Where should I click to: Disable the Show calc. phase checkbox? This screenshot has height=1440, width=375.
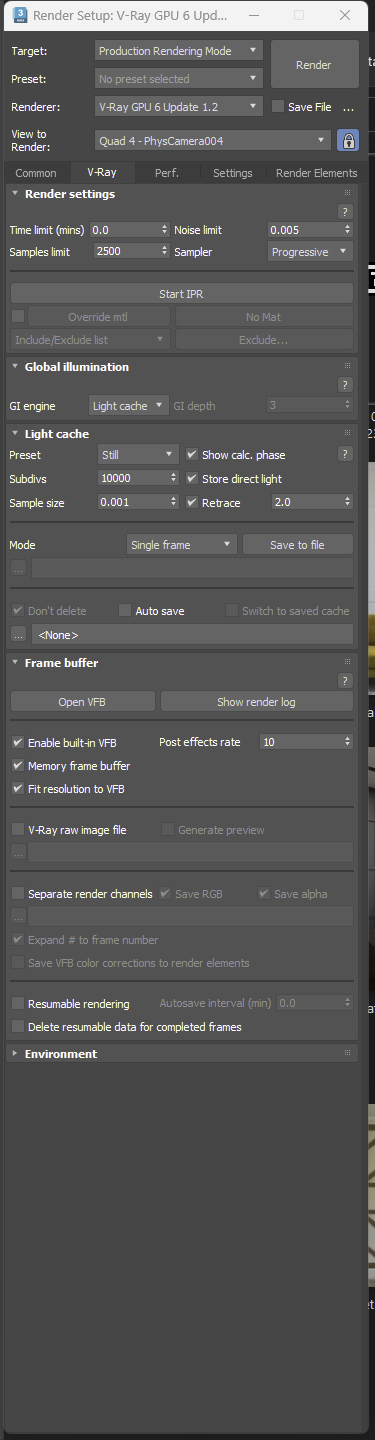coord(193,454)
